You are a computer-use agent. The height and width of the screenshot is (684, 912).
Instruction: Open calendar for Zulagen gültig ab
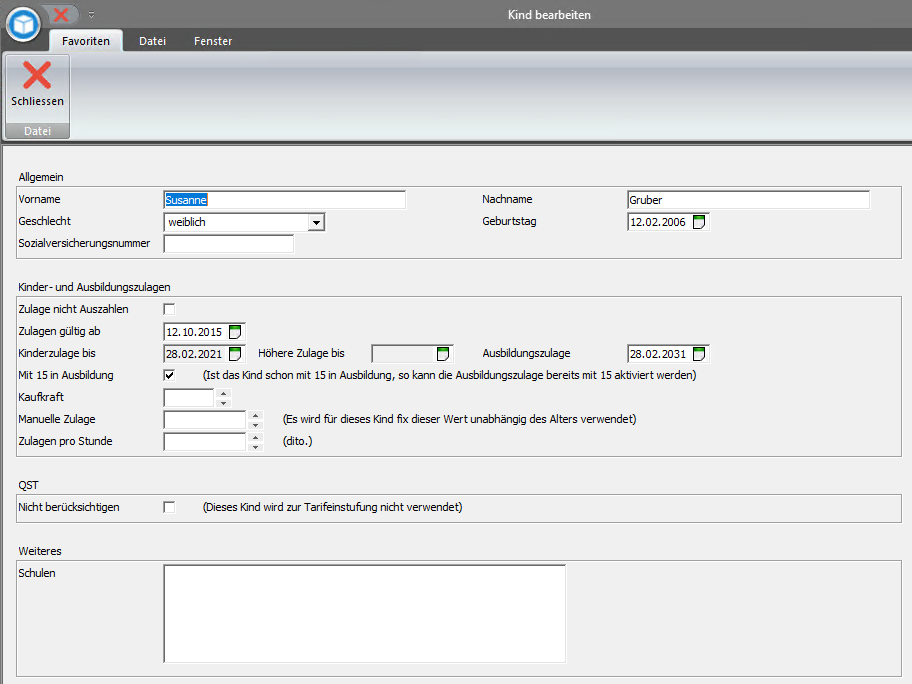click(235, 332)
